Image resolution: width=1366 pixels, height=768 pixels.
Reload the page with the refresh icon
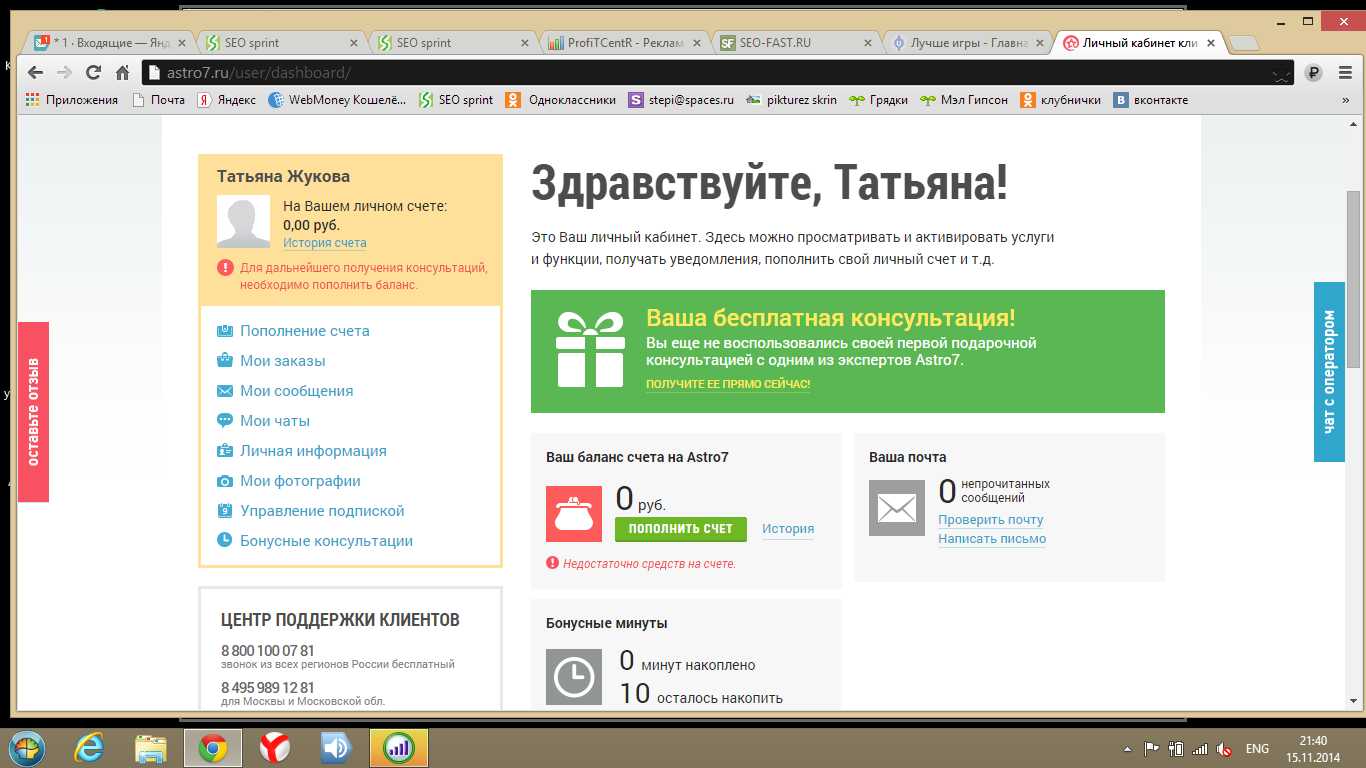[x=93, y=72]
